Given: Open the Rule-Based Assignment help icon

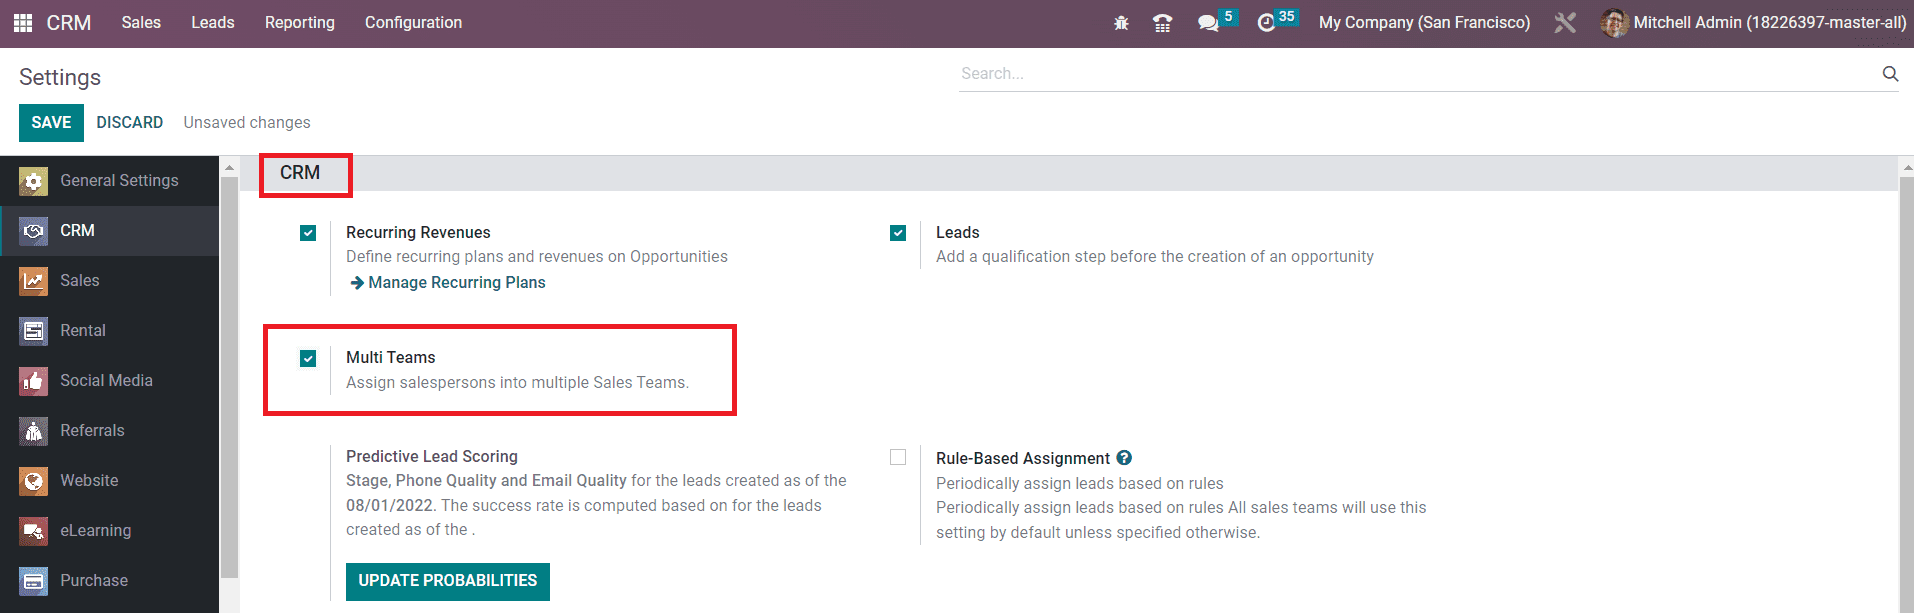Looking at the screenshot, I should (x=1124, y=458).
